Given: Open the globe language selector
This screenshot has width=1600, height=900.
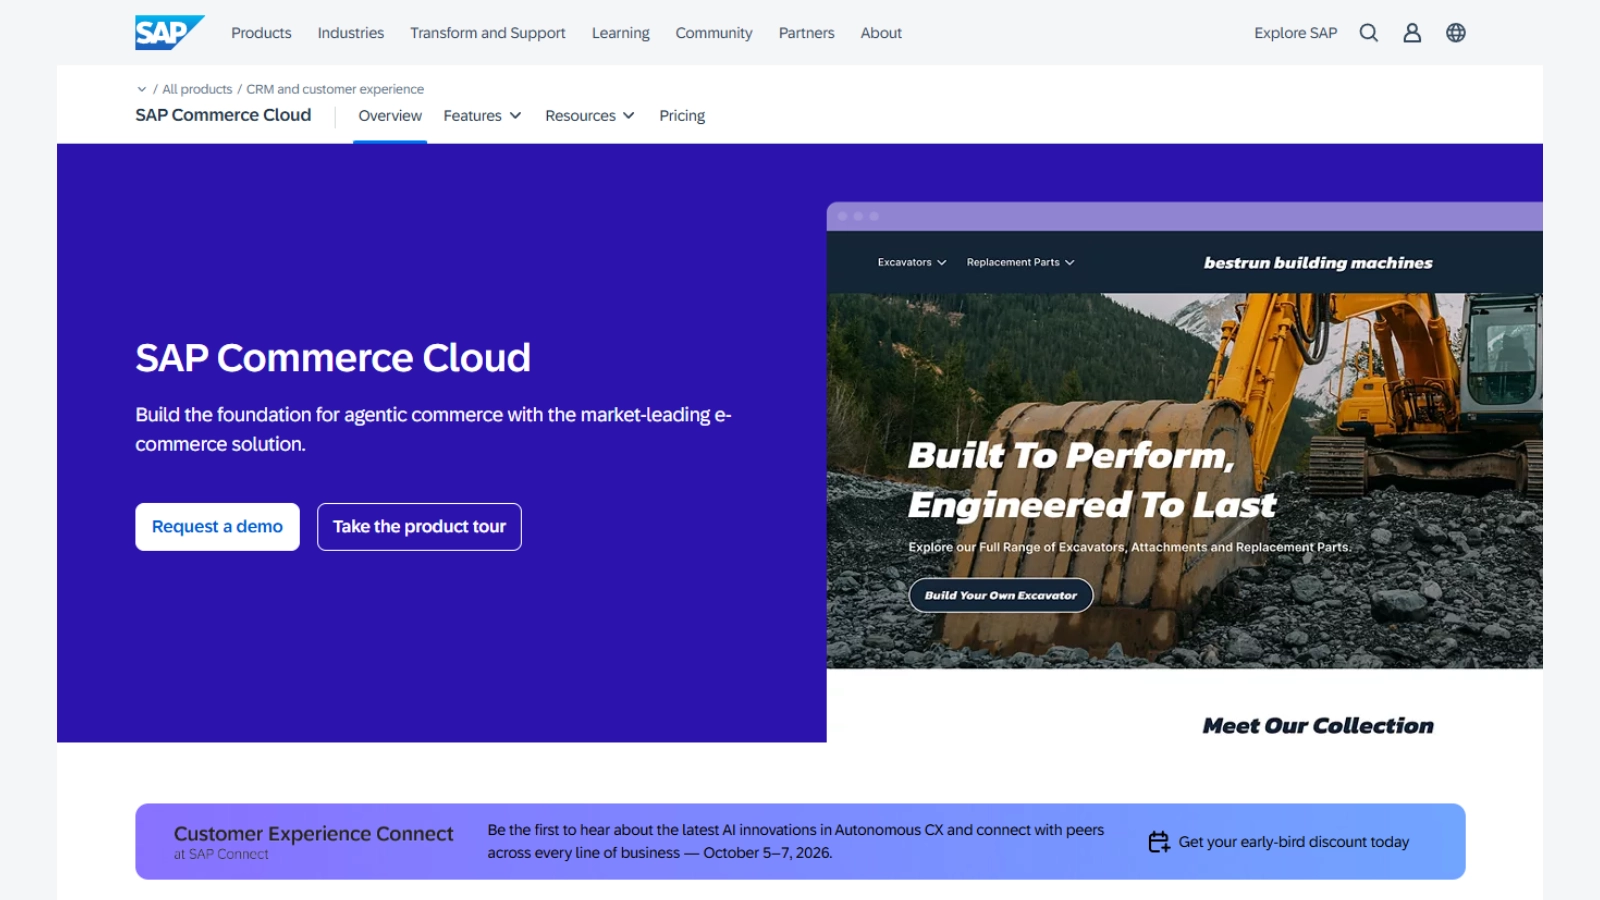Looking at the screenshot, I should click(1456, 33).
